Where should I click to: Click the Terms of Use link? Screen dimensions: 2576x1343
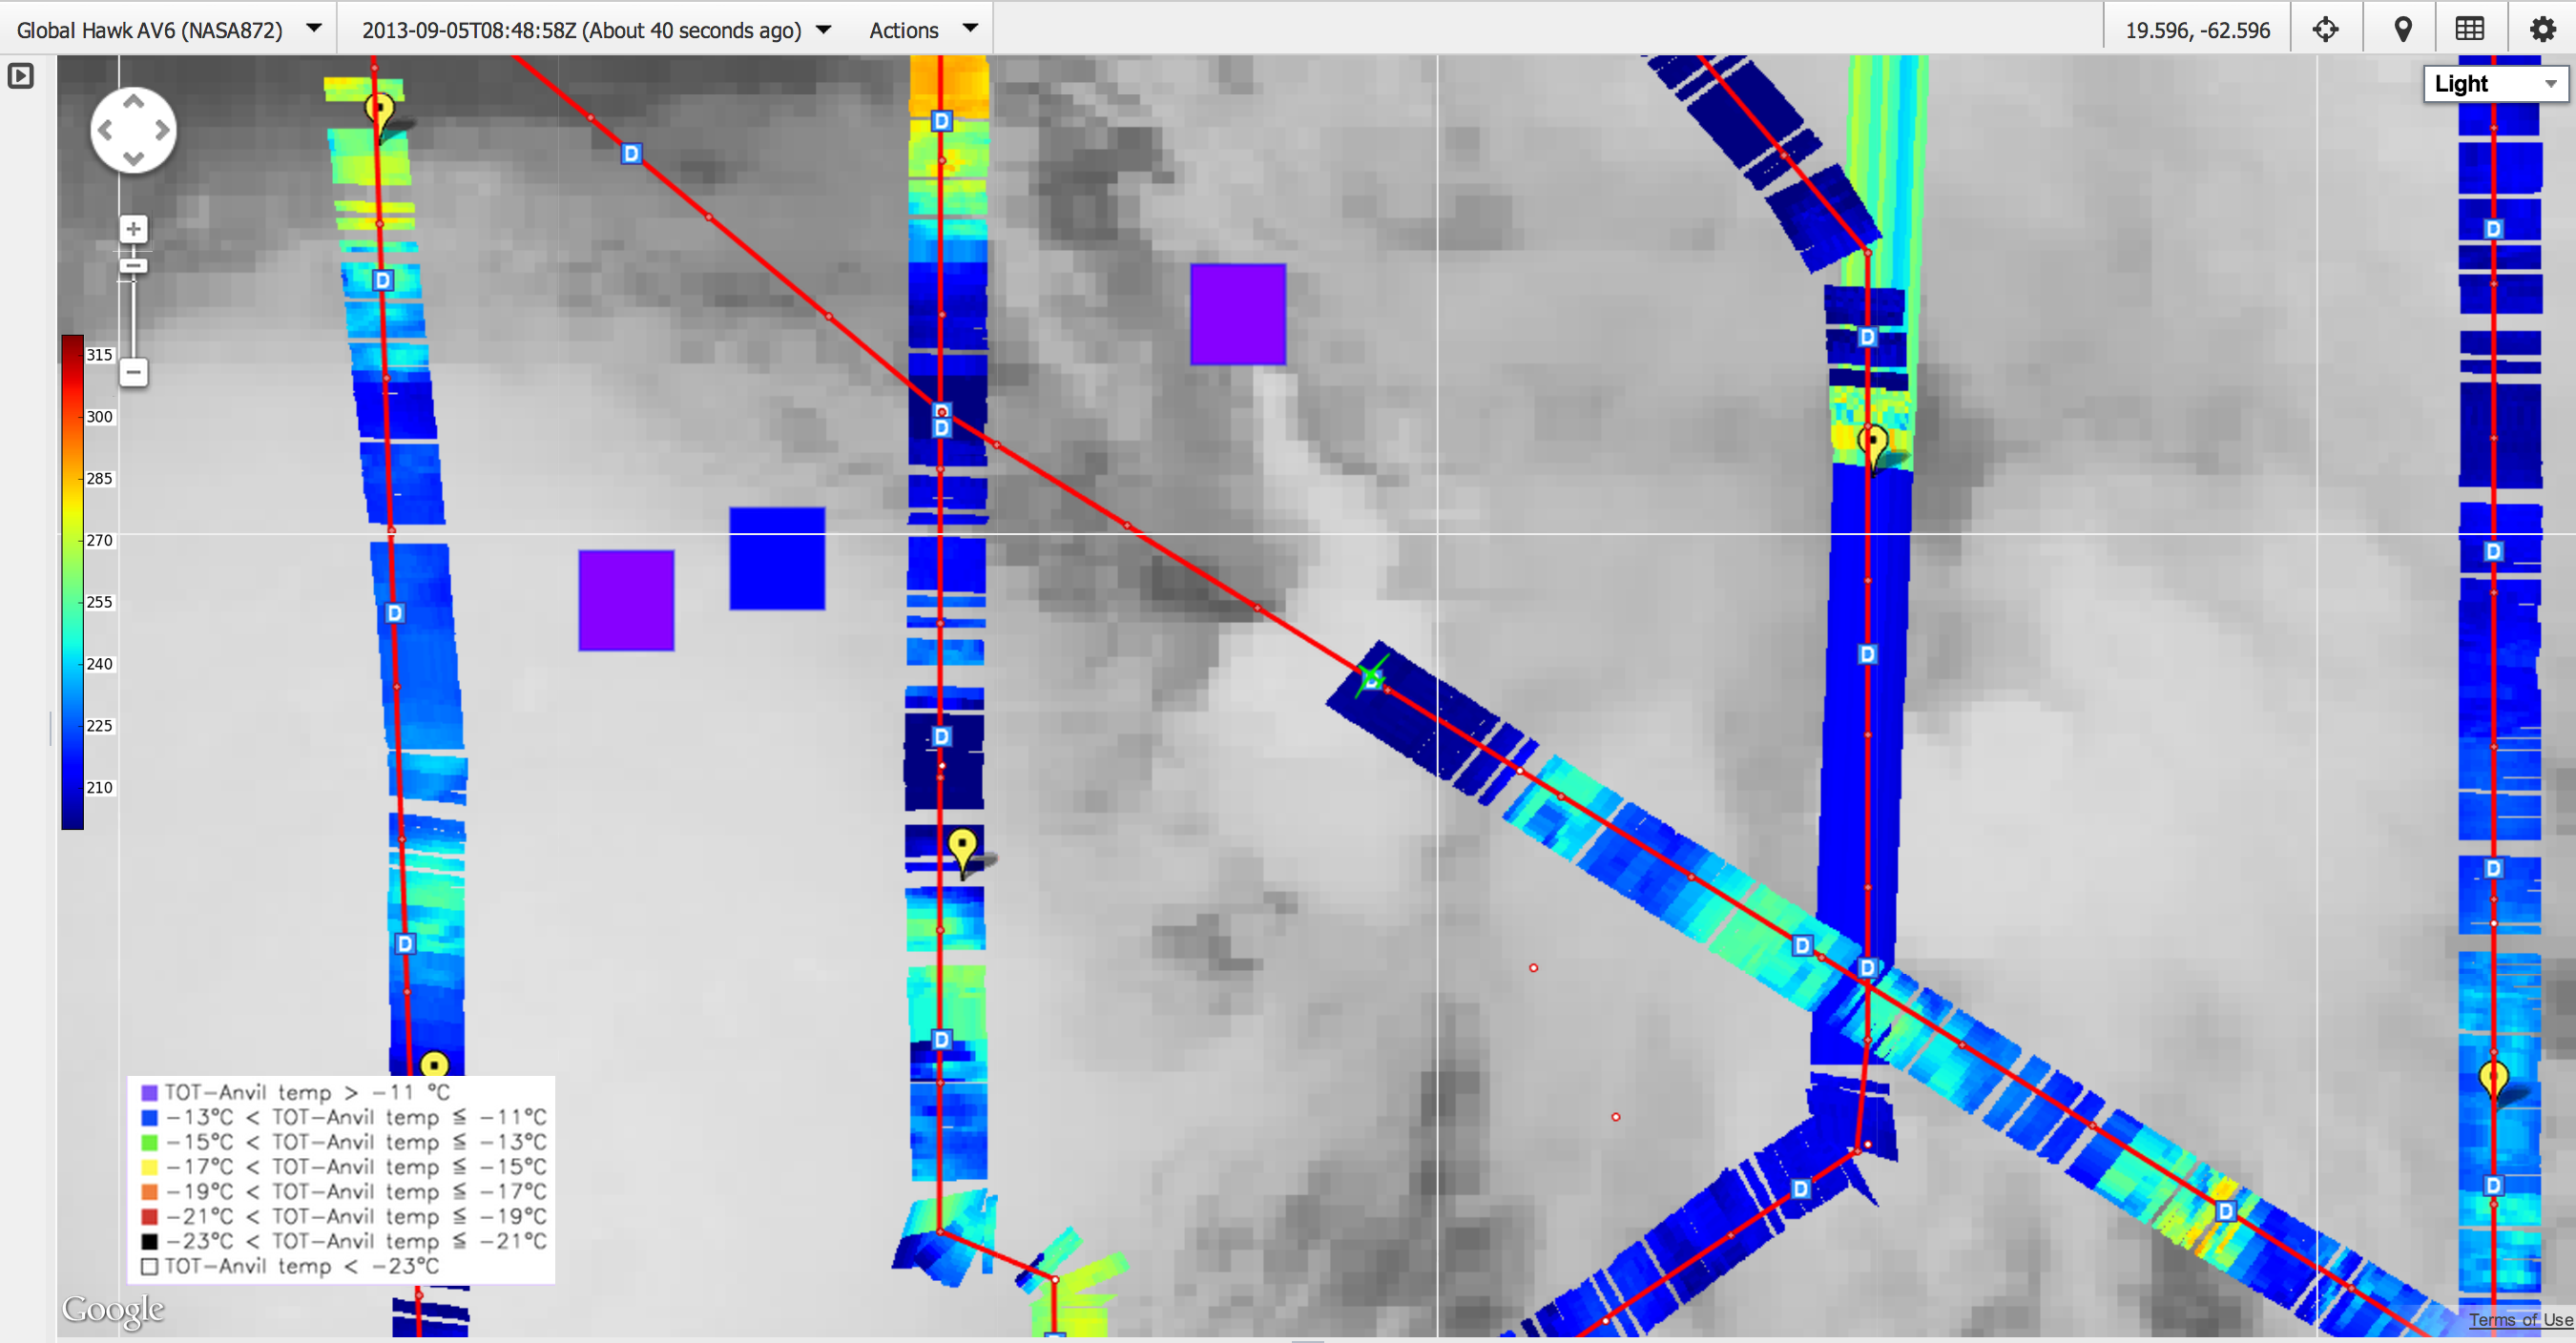2519,1320
